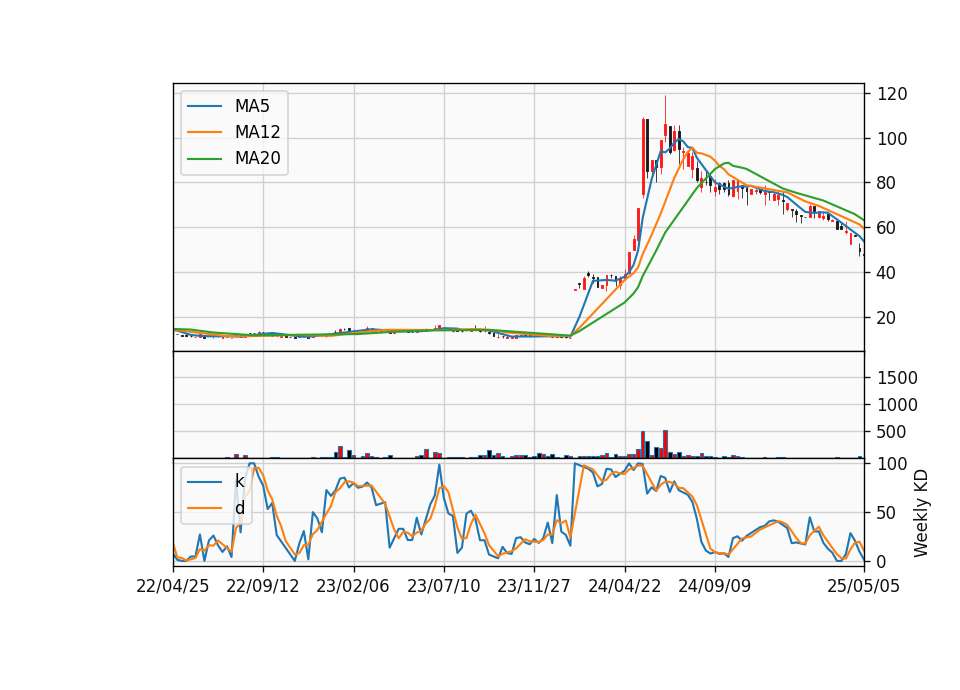
Task: Click the 23/07/10 date tick label
Action: 444,586
